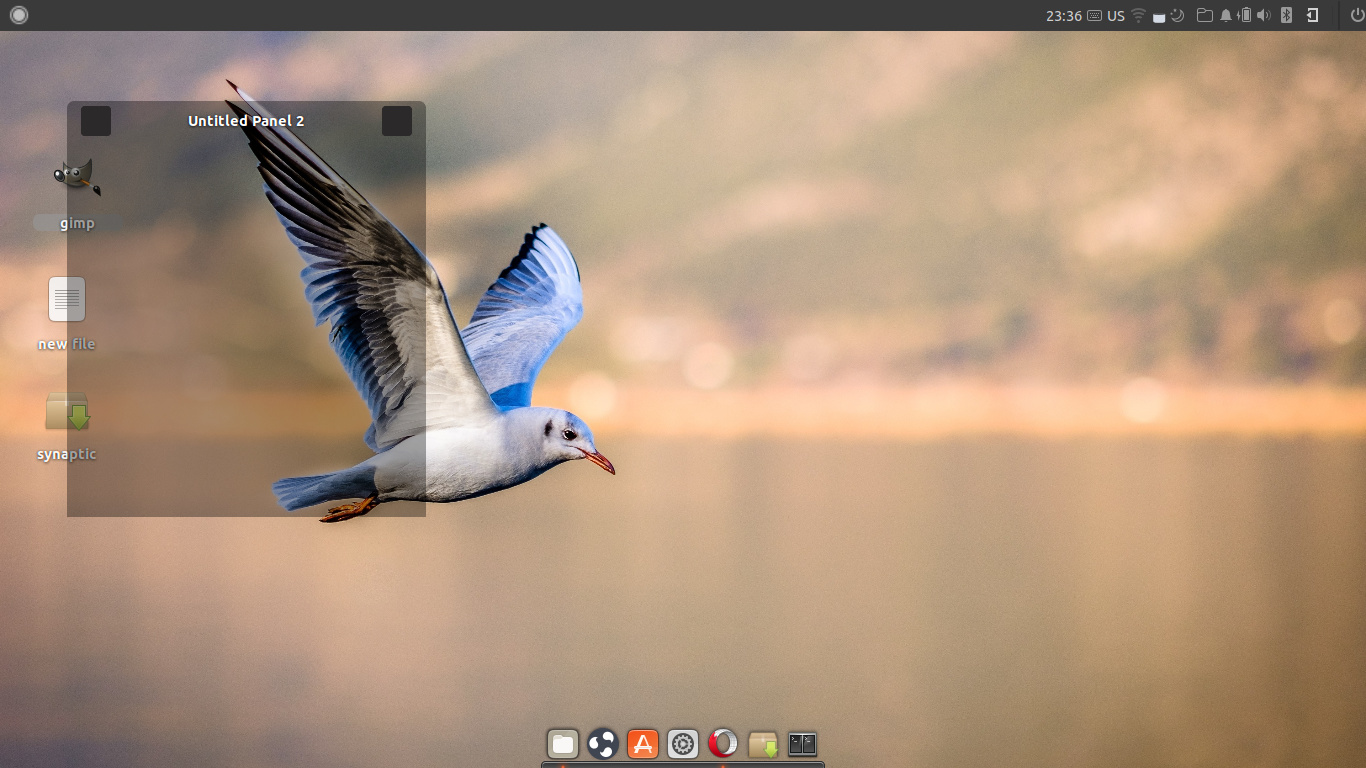Launch Opera browser from the dock
This screenshot has height=768, width=1366.
722,743
